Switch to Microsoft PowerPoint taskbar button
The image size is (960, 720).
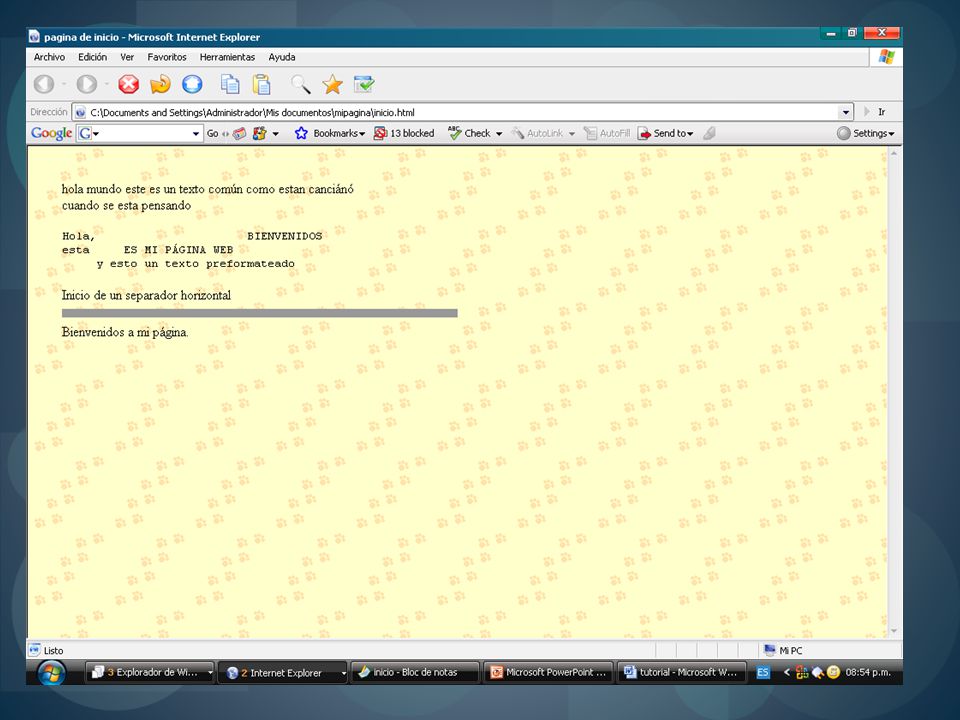pyautogui.click(x=549, y=672)
